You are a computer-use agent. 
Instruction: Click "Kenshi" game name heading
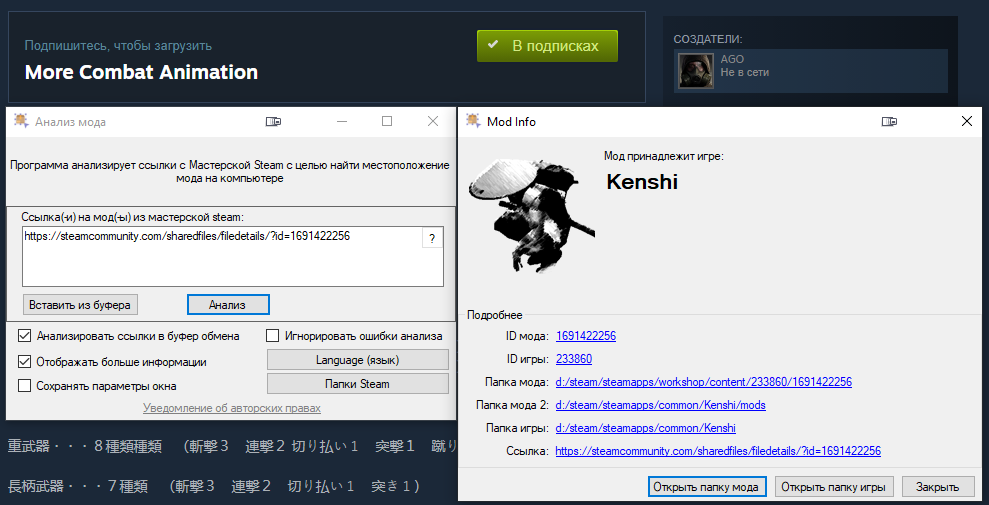point(642,182)
